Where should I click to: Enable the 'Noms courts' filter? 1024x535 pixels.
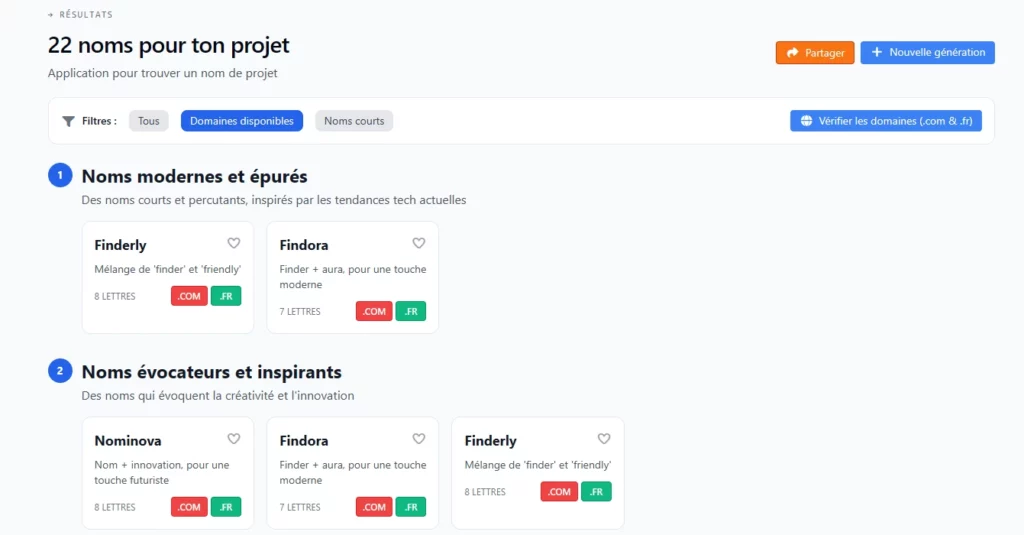click(x=354, y=121)
